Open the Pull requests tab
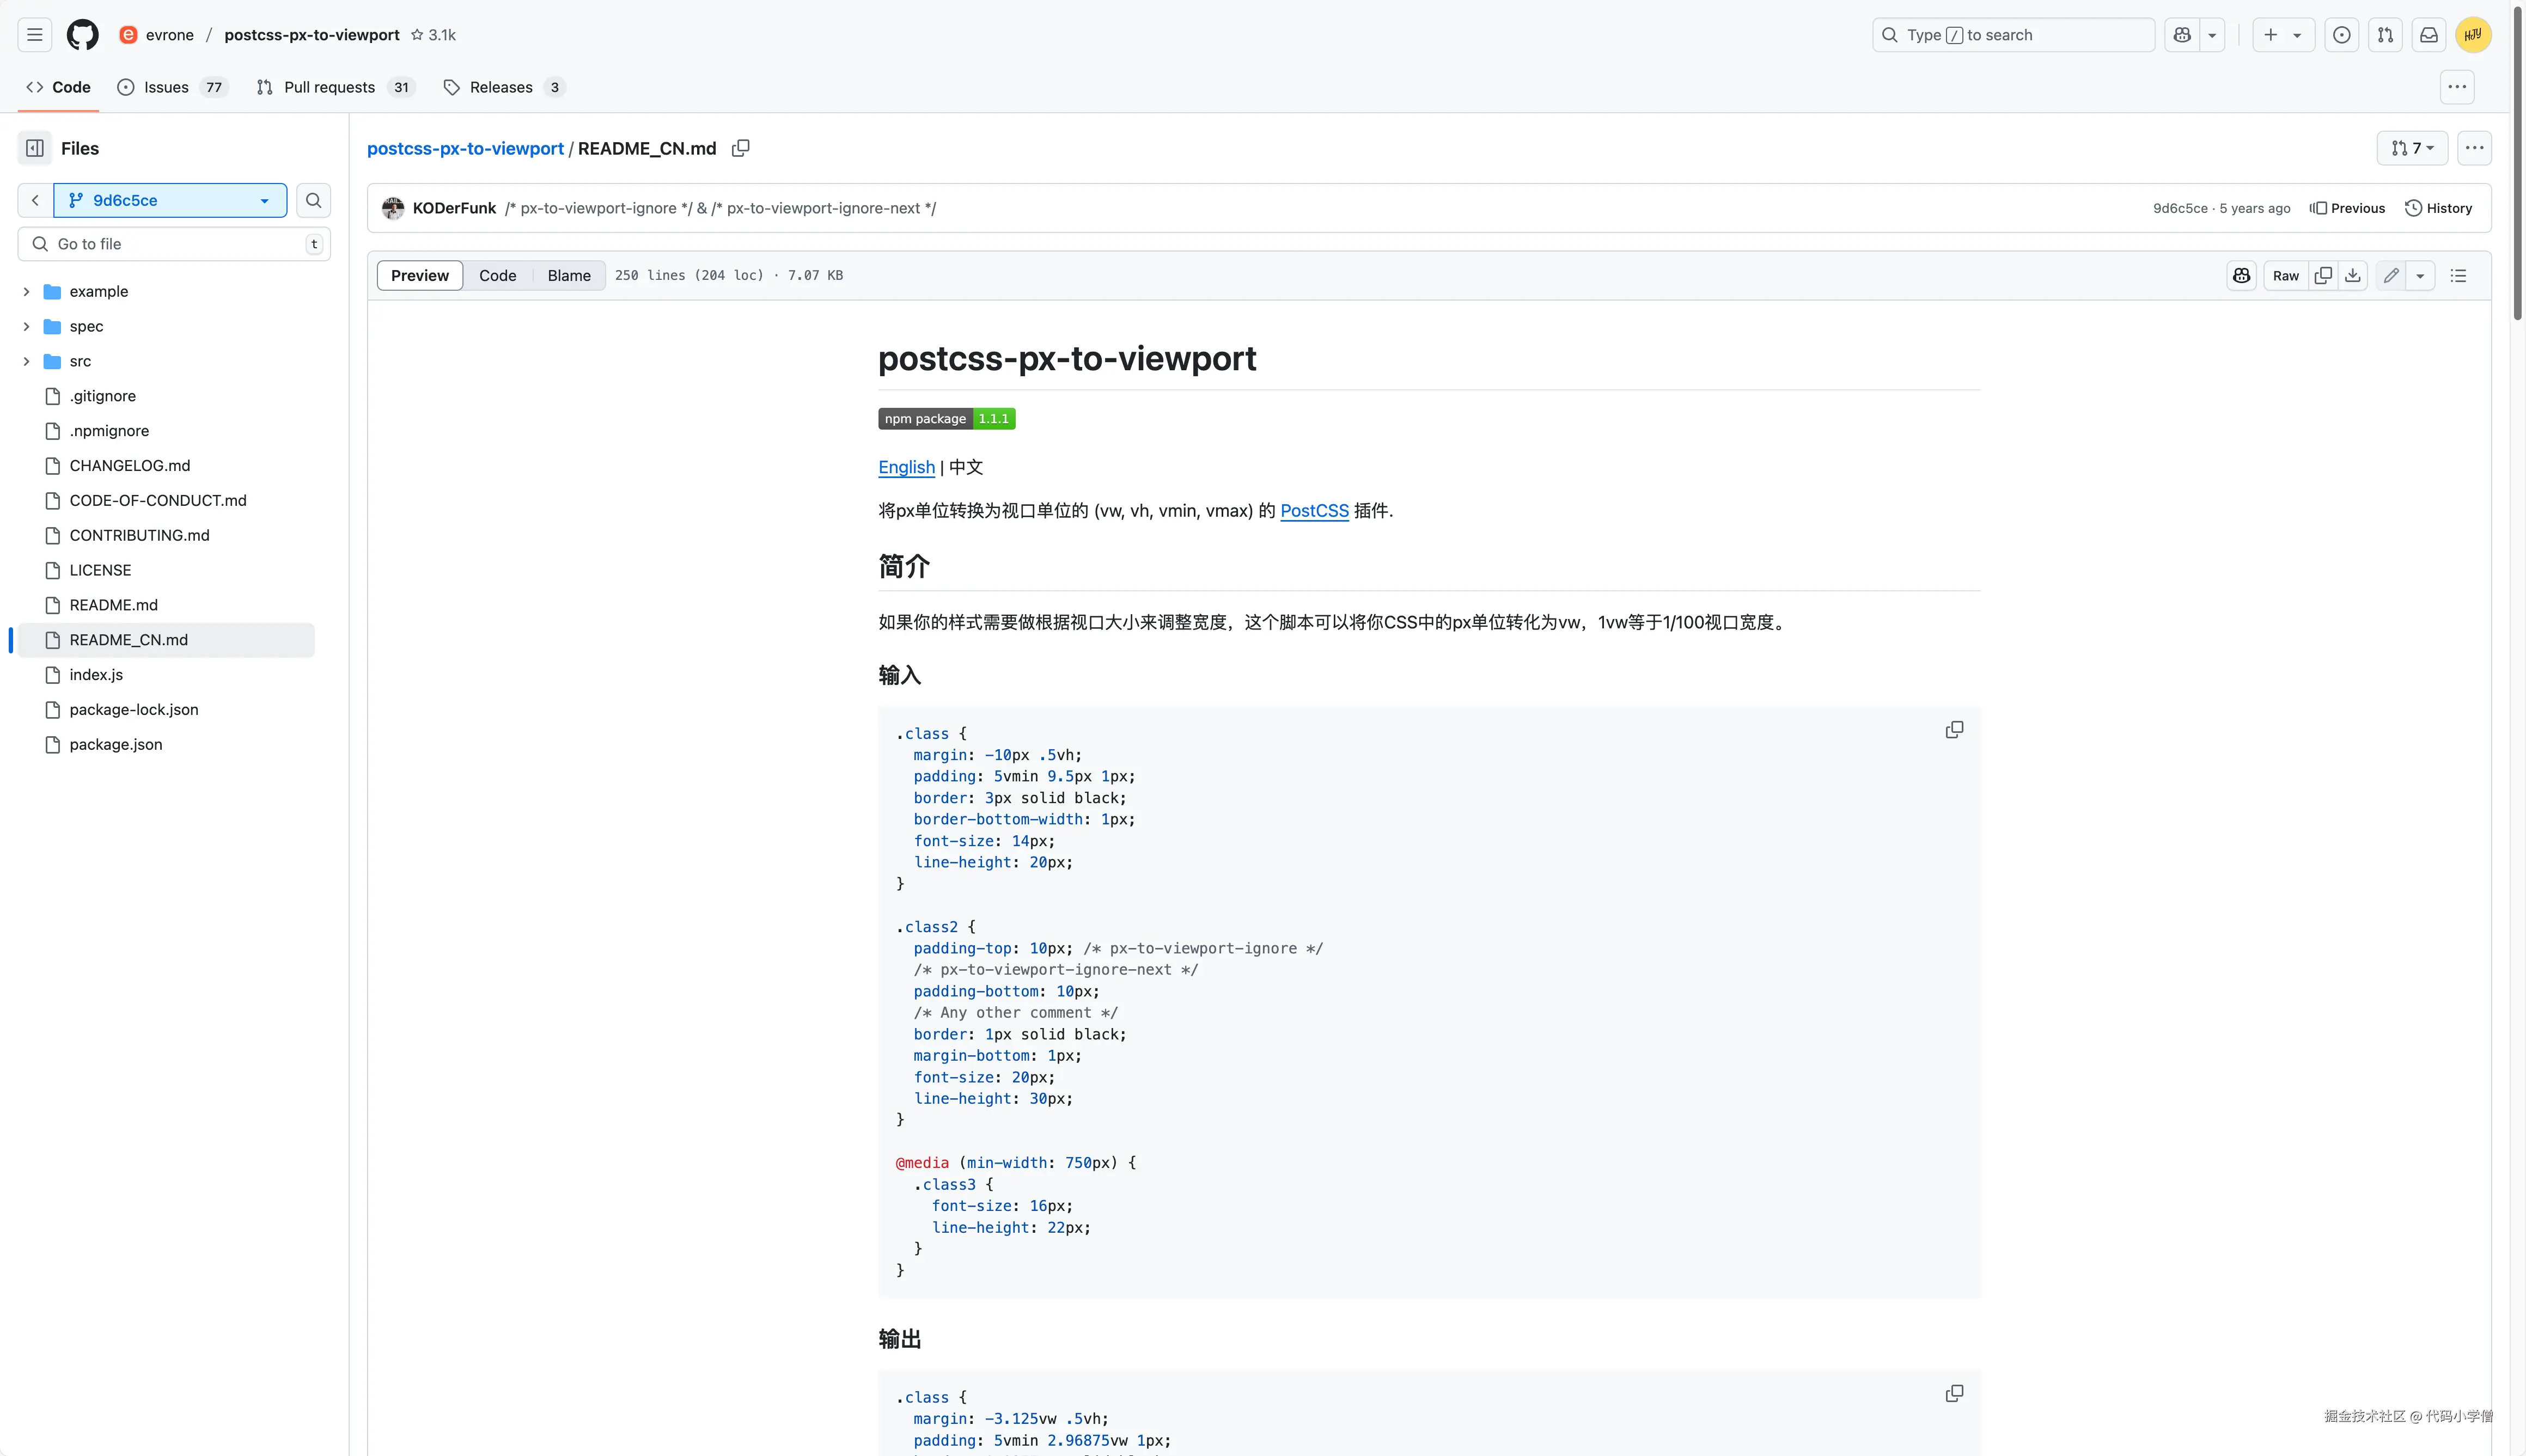 (329, 87)
